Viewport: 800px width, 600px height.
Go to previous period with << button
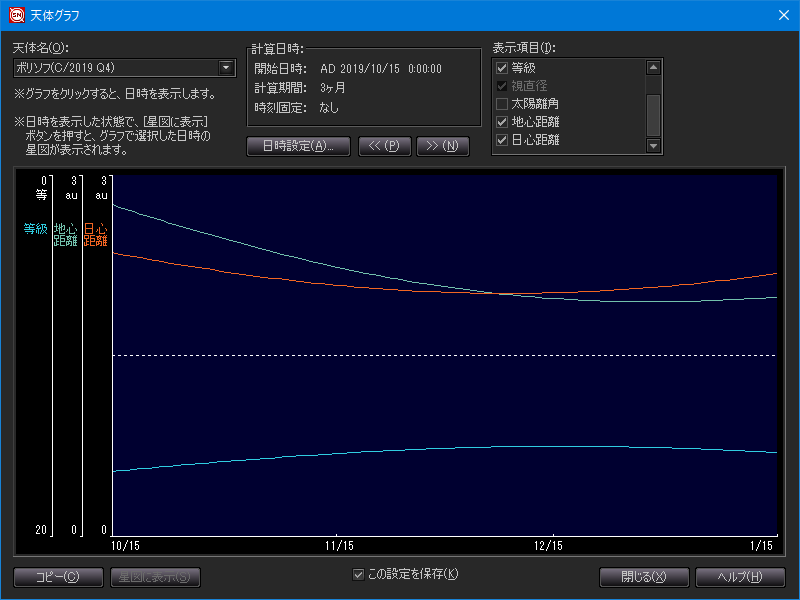(383, 146)
